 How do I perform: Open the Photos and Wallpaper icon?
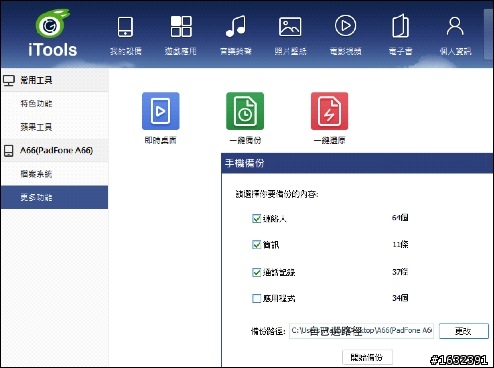(290, 27)
